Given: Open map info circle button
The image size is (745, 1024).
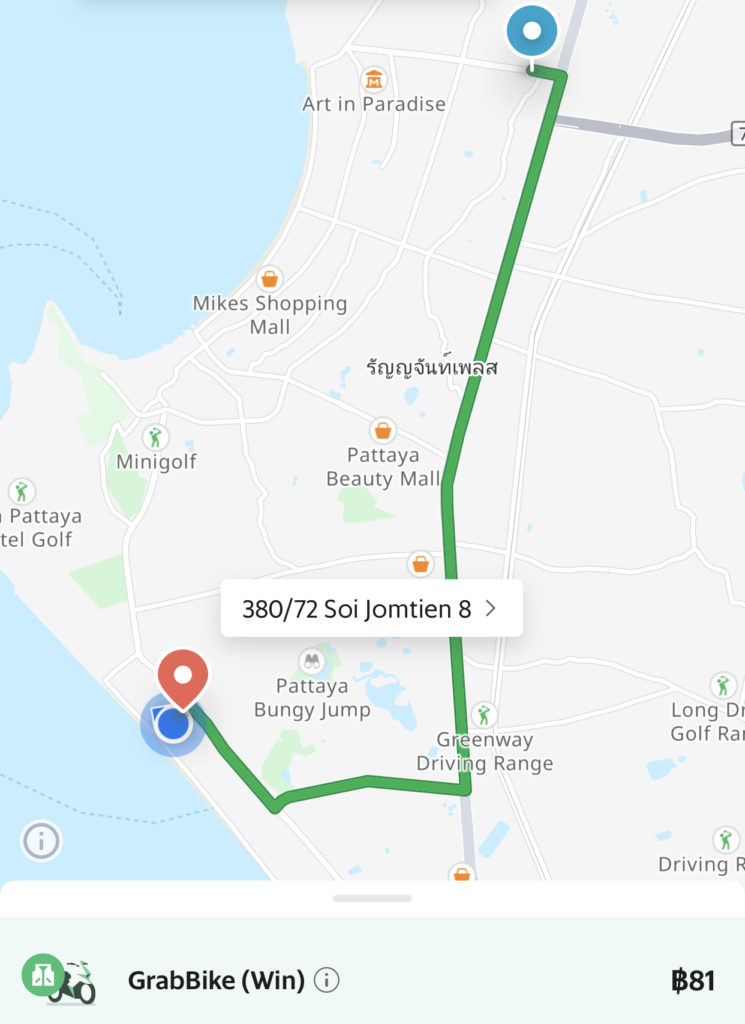Looking at the screenshot, I should [41, 841].
